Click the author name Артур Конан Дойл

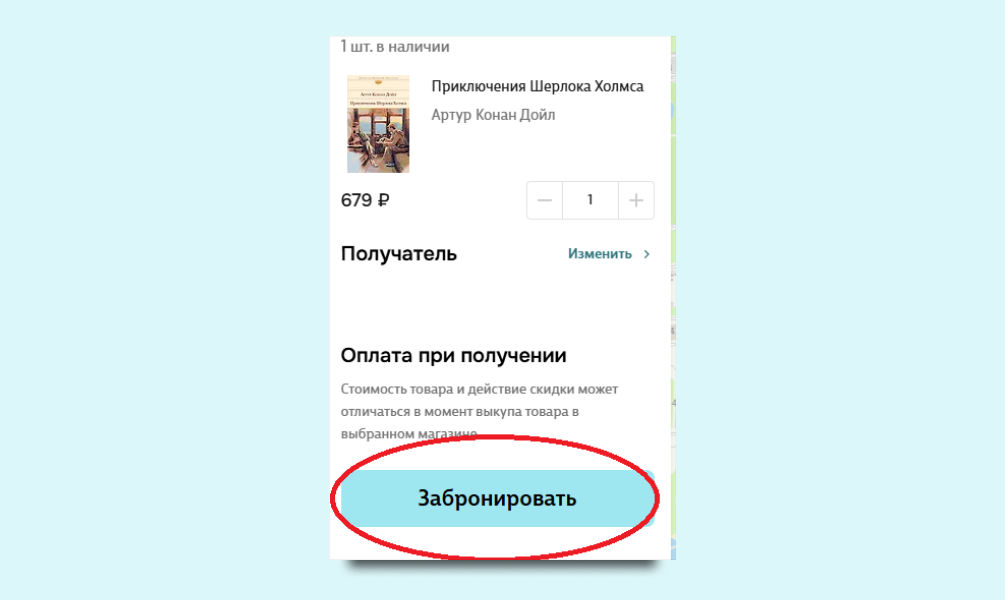[493, 115]
